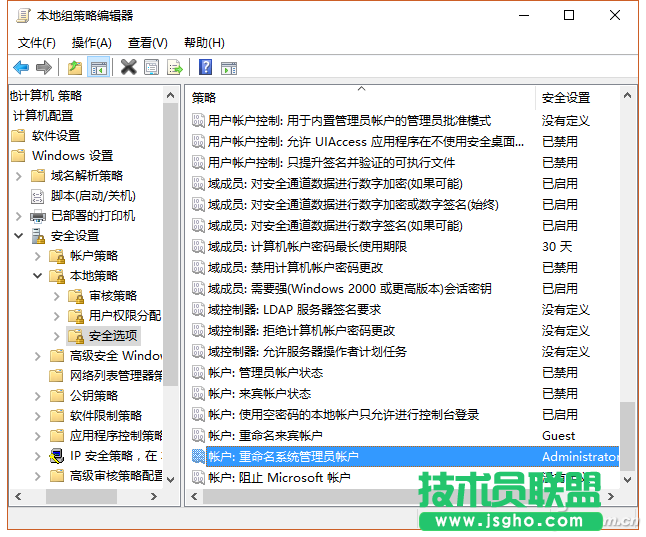This screenshot has height=537, width=646.
Task: Collapse the 安全设置 tree node
Action: 18,236
